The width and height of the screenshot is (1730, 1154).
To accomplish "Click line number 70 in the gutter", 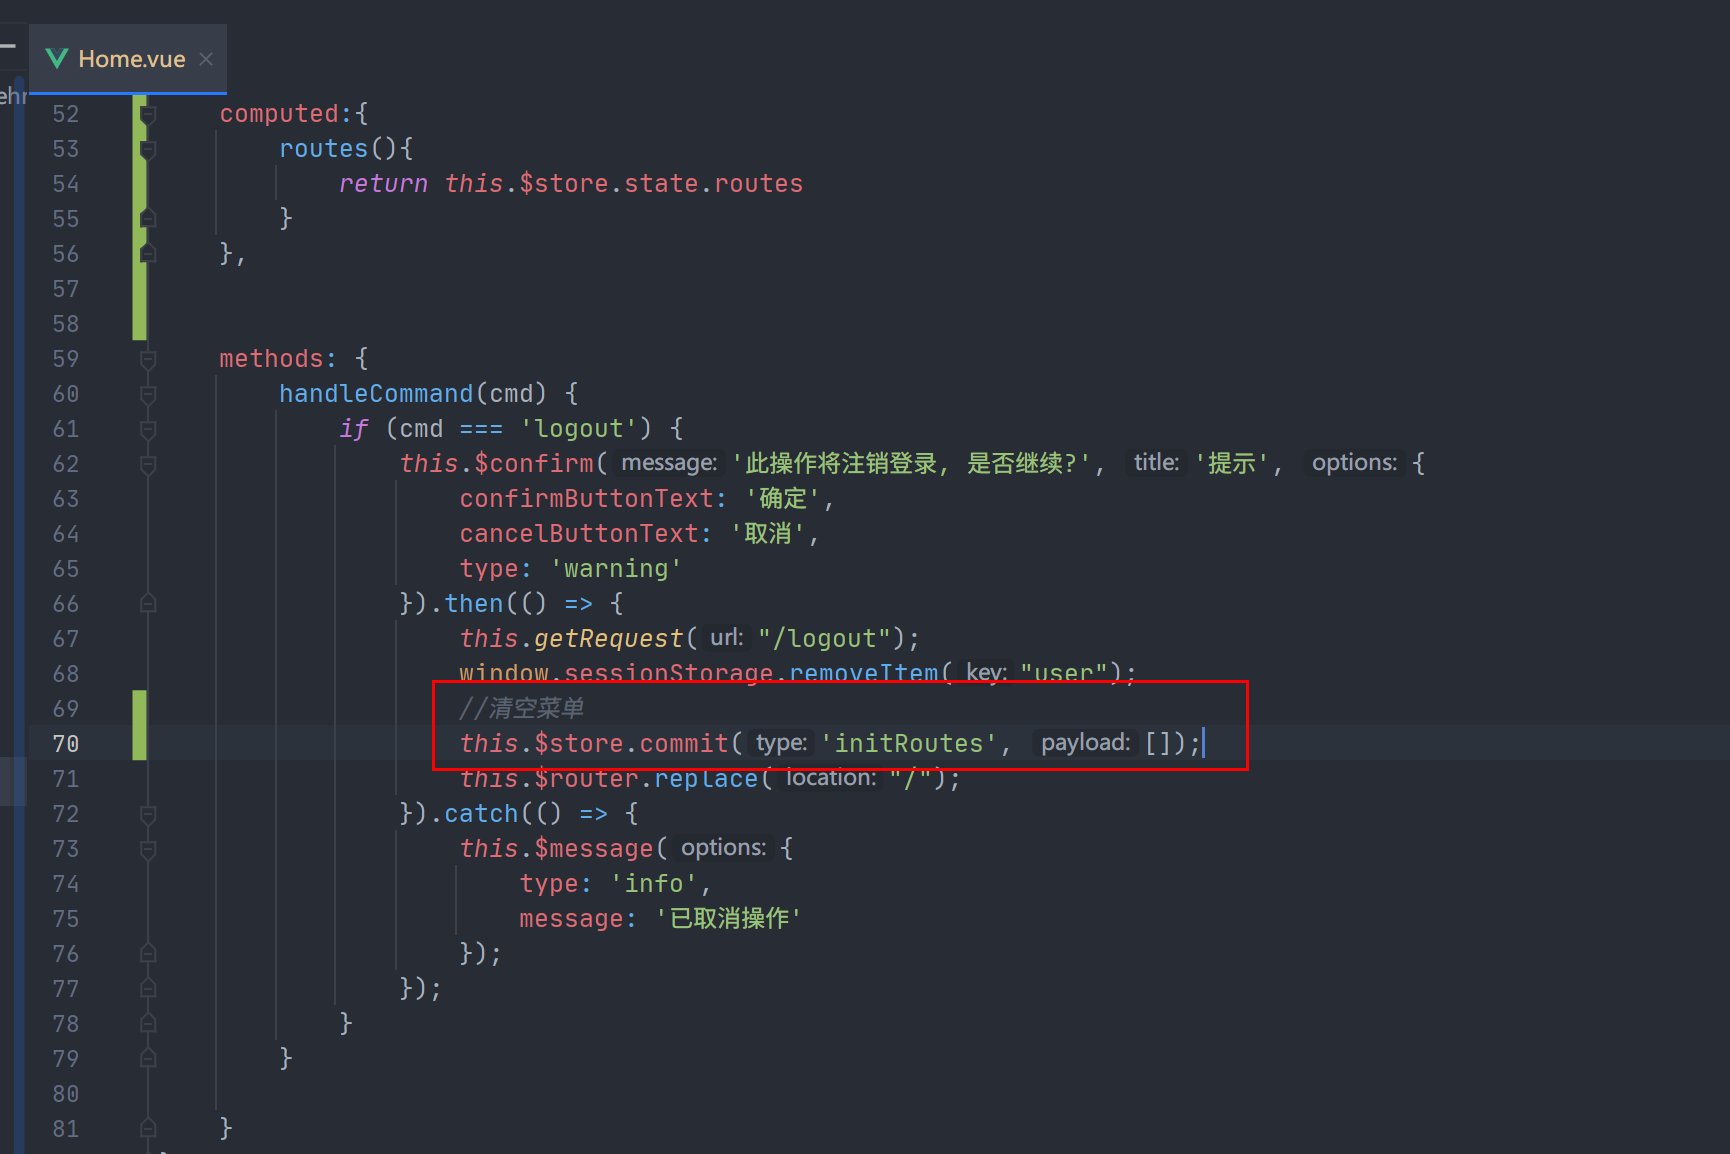I will 66,744.
